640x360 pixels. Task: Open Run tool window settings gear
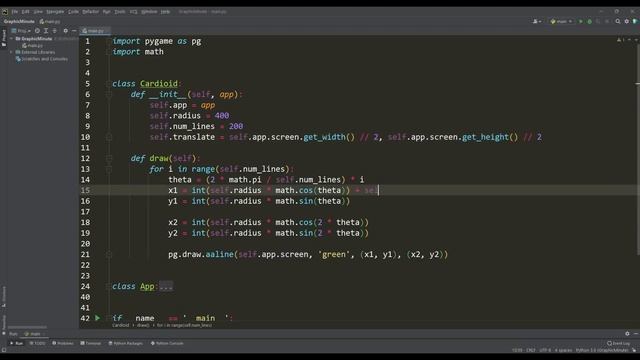tap(627, 333)
